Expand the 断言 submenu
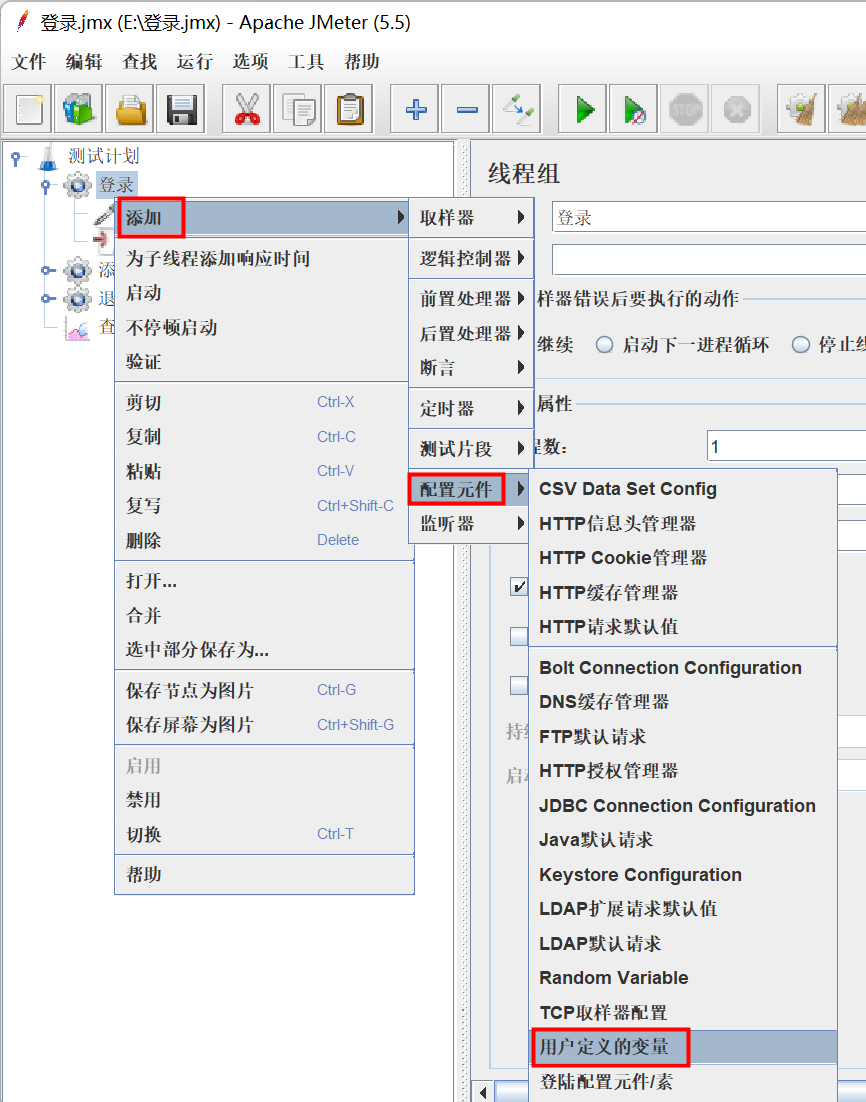Viewport: 866px width, 1102px height. point(471,368)
